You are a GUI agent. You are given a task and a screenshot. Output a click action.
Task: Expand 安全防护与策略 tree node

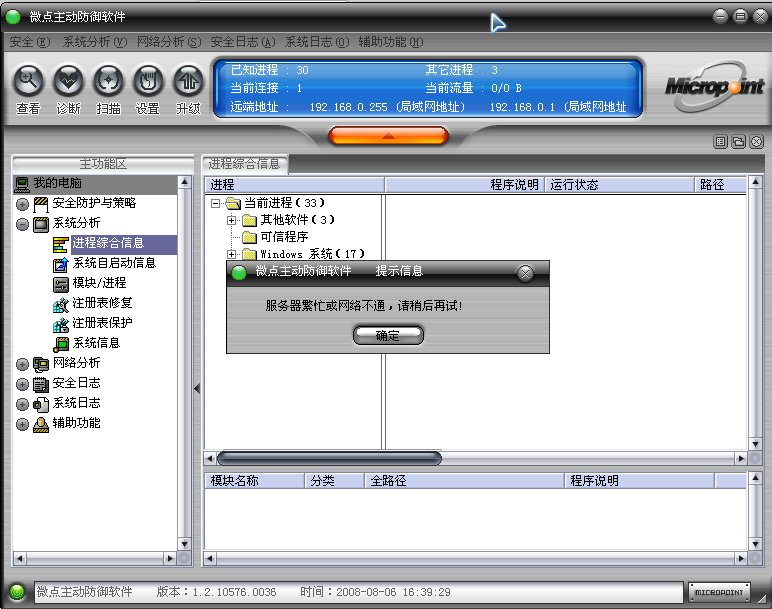(22, 204)
